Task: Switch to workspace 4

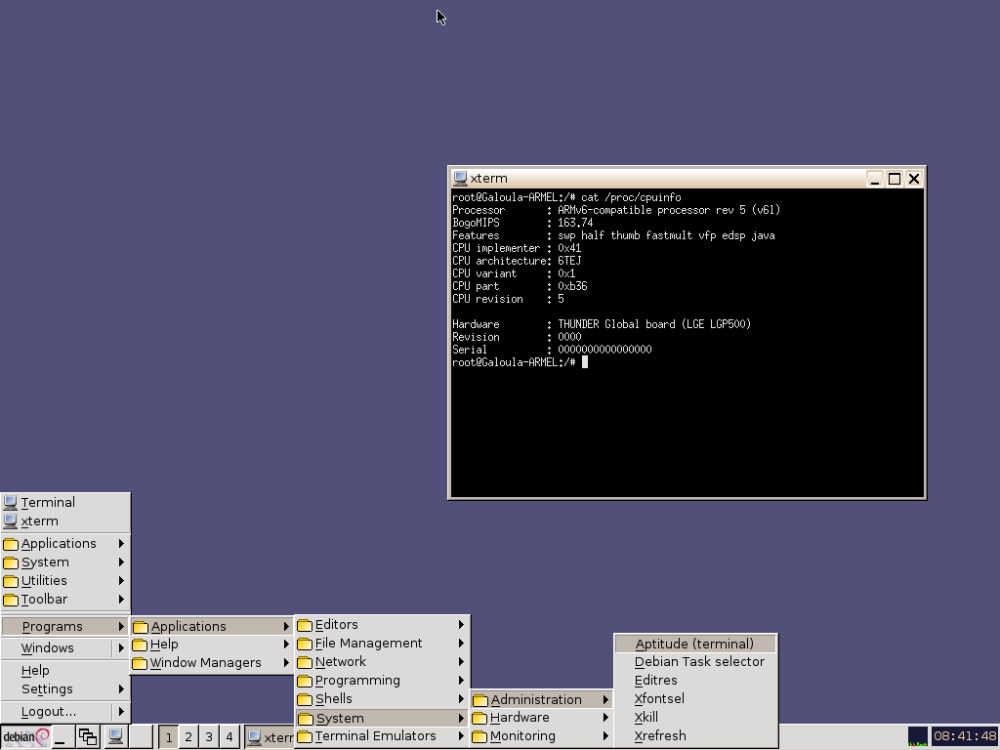Action: (229, 737)
